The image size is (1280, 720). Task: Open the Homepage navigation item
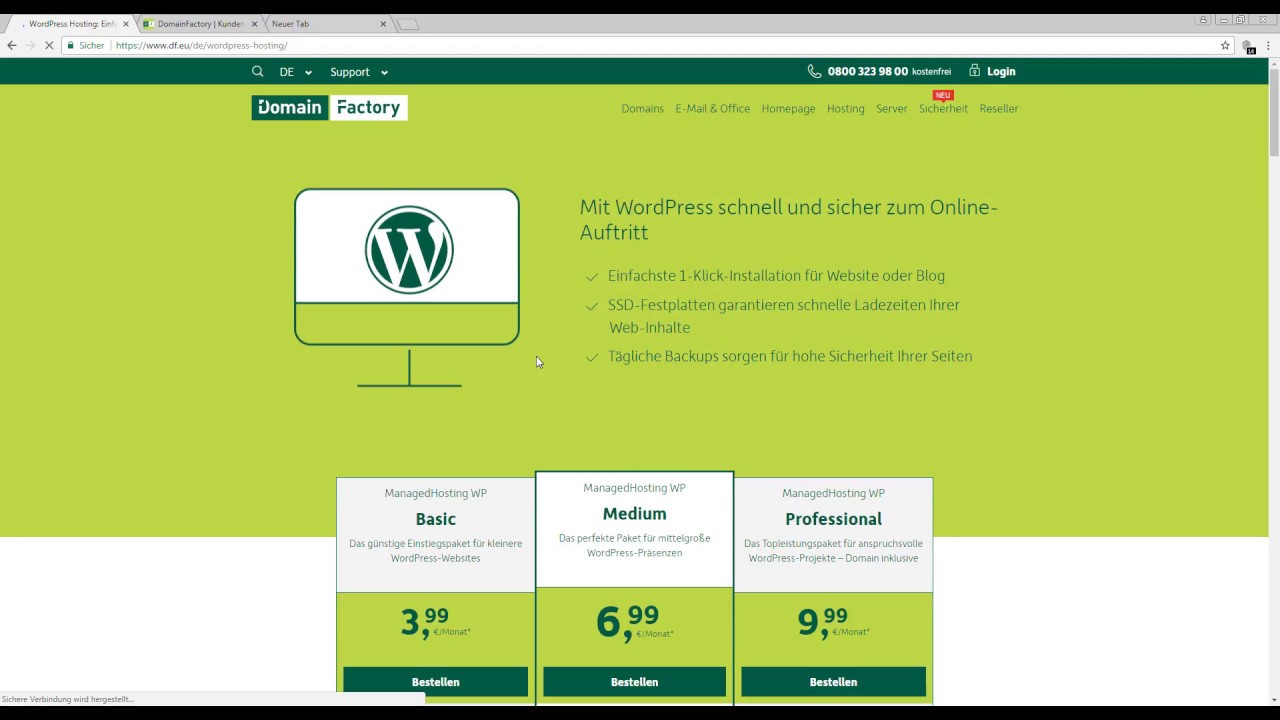[788, 109]
